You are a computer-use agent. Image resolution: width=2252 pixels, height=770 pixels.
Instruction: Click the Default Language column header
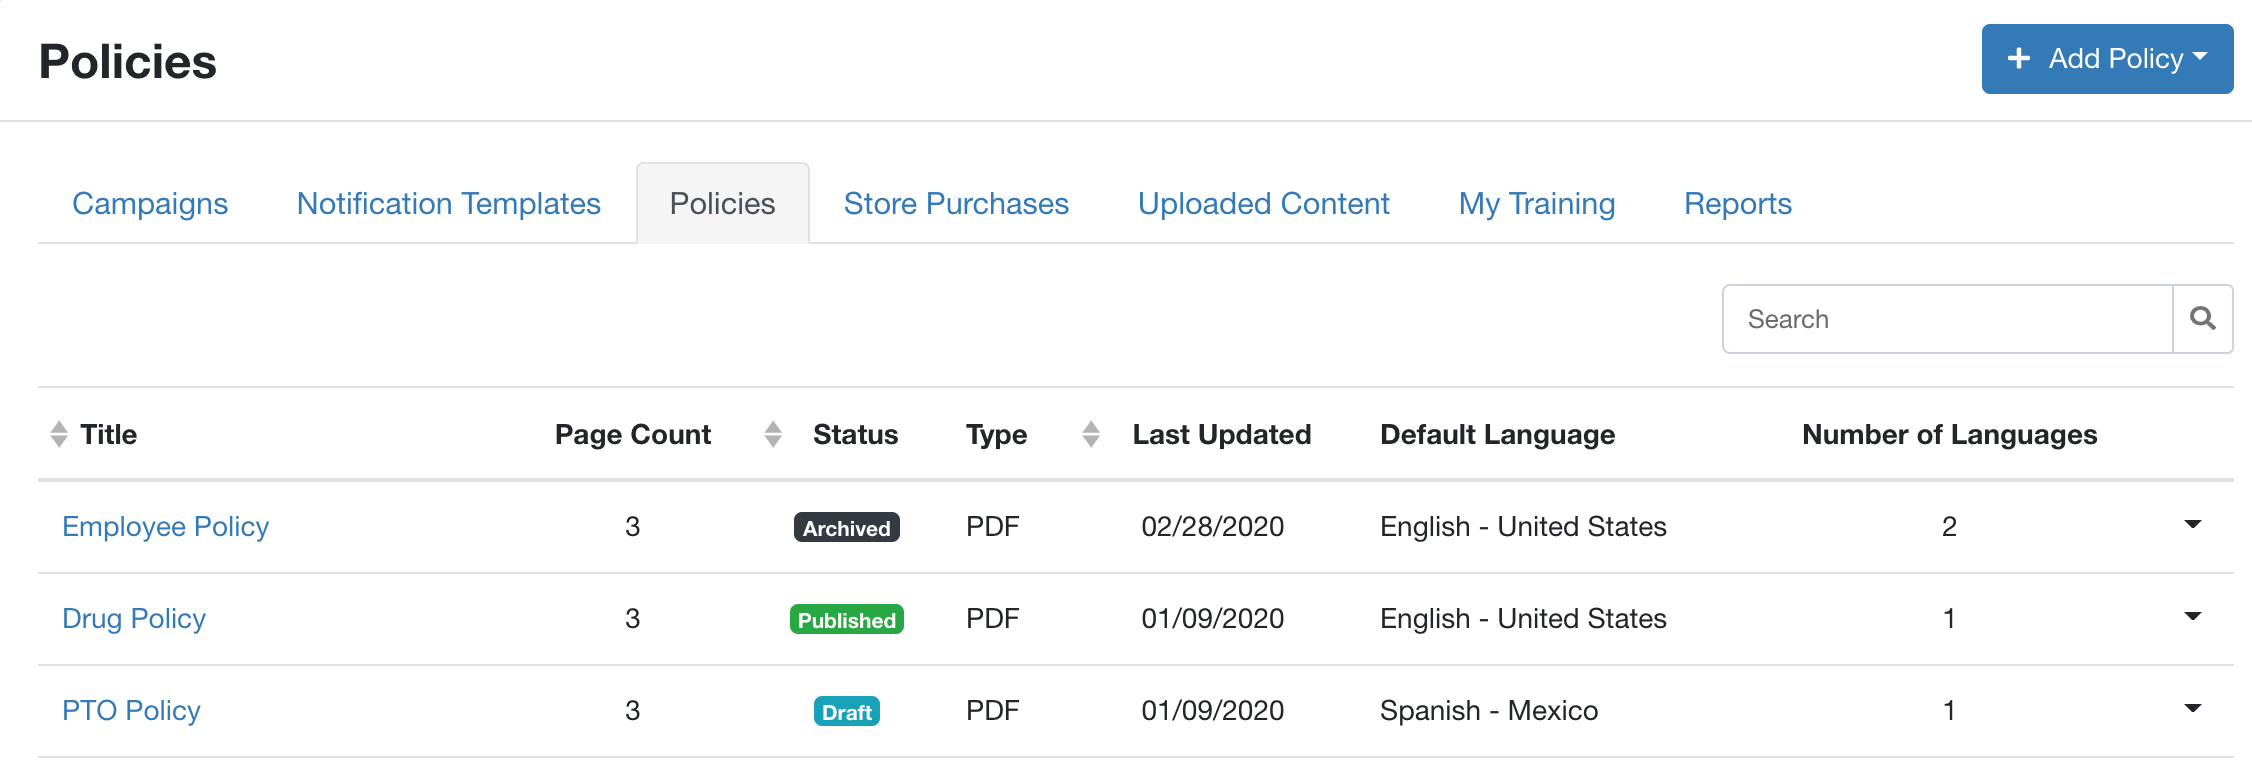click(x=1498, y=435)
